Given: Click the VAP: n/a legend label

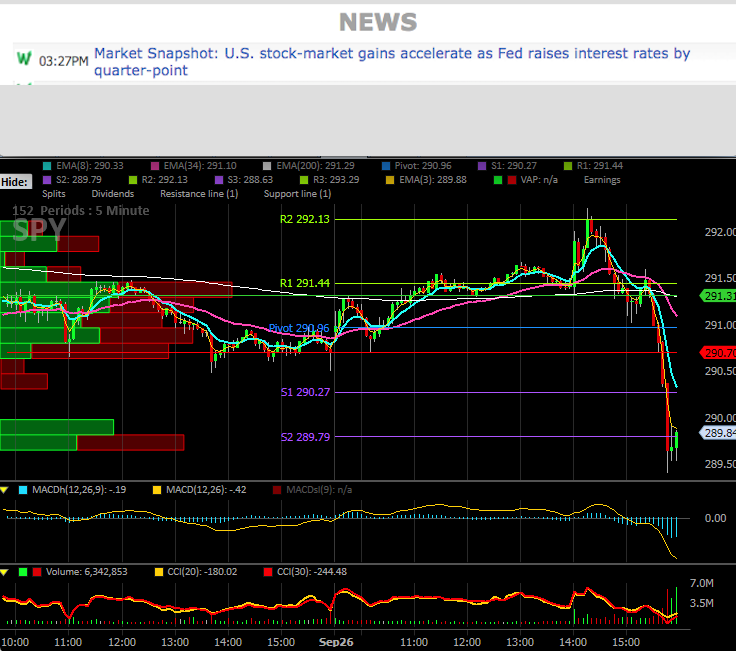Looking at the screenshot, I should point(539,180).
